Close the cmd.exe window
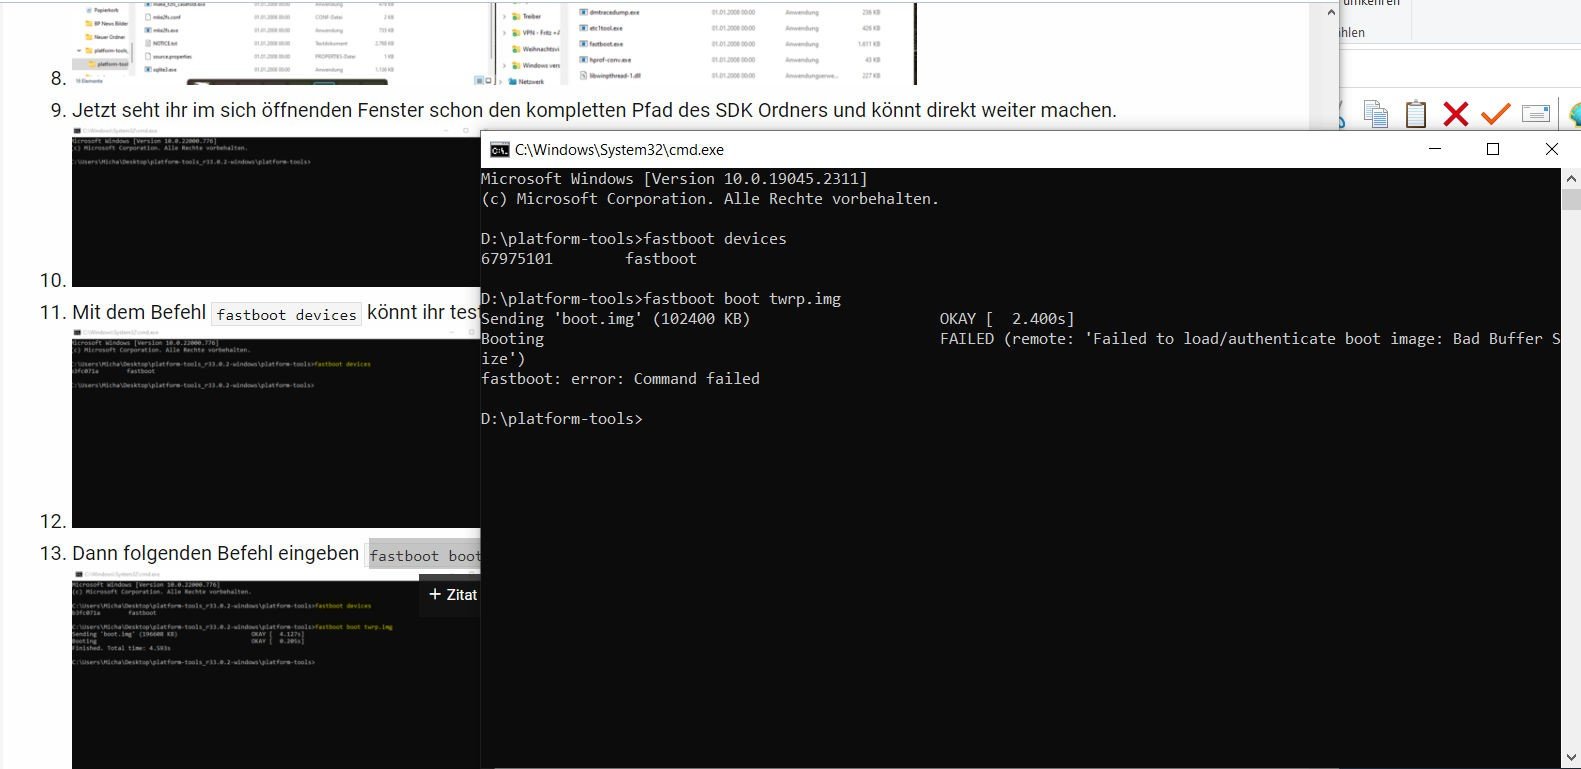 [1551, 150]
